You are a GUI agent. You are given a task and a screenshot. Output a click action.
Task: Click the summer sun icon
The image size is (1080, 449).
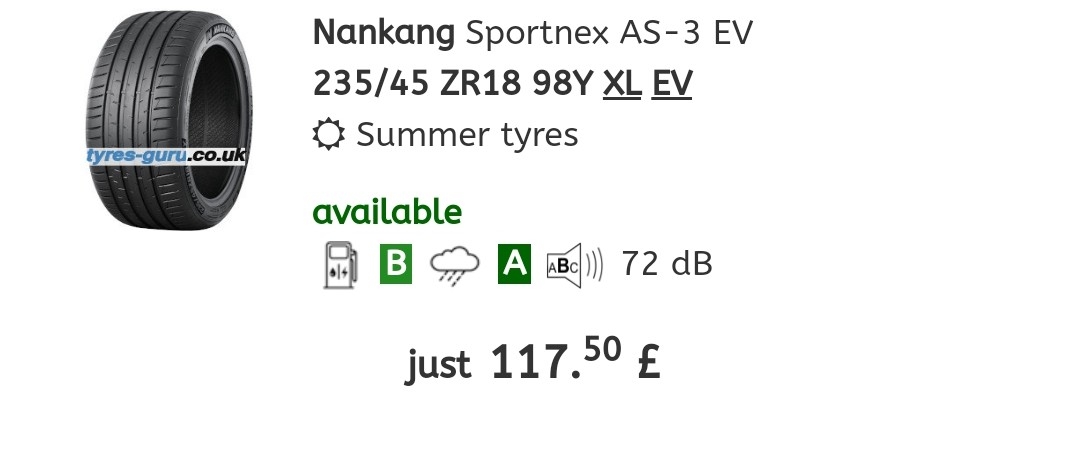[329, 134]
